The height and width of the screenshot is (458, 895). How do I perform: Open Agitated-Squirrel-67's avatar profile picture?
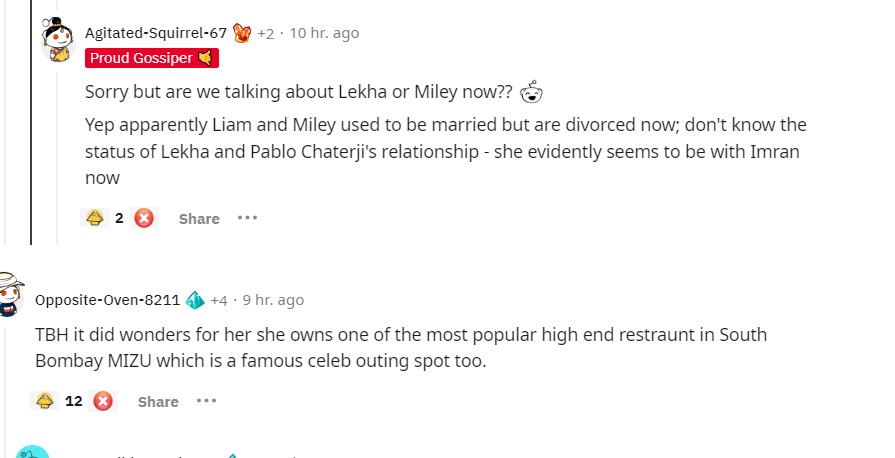coord(57,41)
